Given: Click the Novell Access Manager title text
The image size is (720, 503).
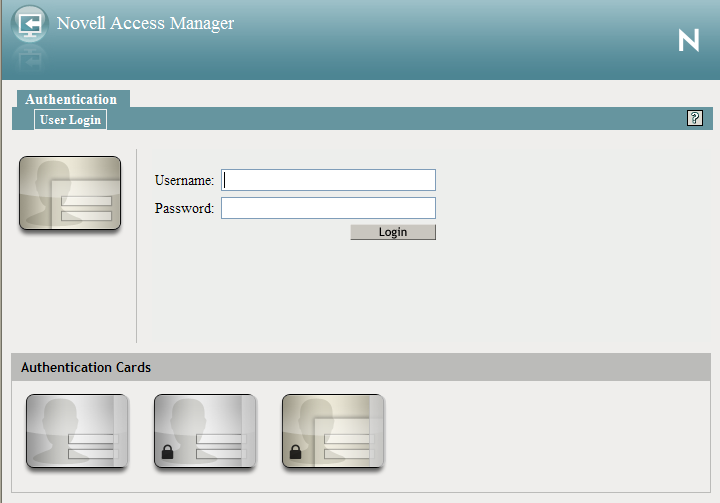Looking at the screenshot, I should (x=145, y=23).
